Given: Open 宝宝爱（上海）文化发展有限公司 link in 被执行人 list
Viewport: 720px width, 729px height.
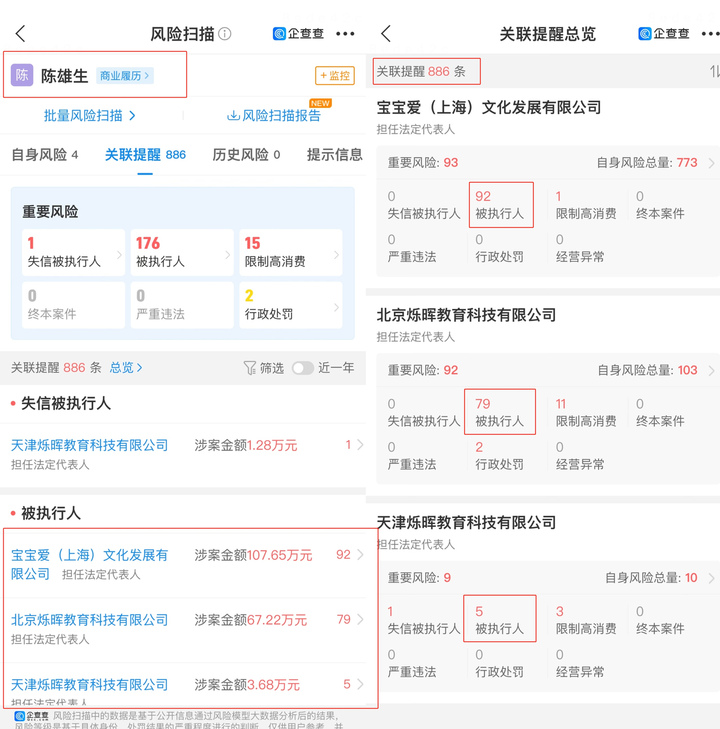Looking at the screenshot, I should 89,564.
